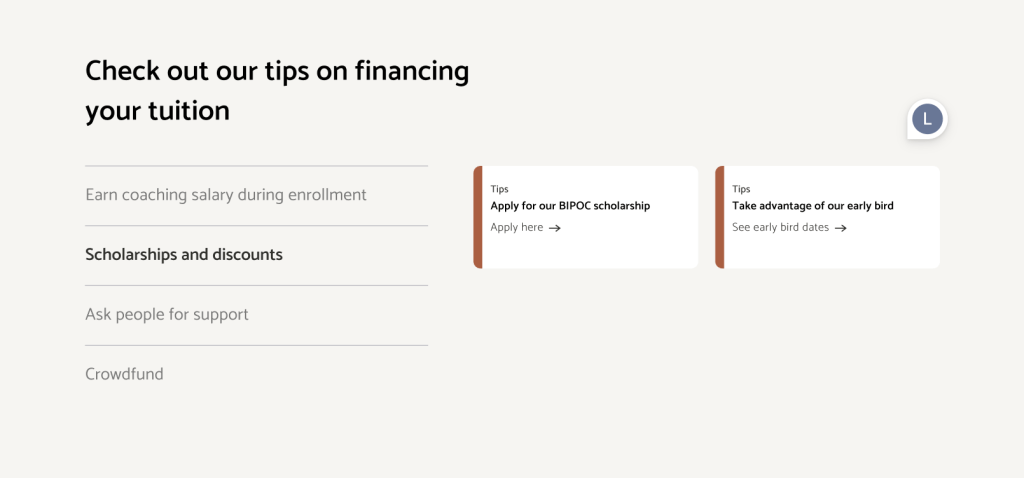1024x478 pixels.
Task: Open the "See early bird dates" link
Action: tap(780, 228)
